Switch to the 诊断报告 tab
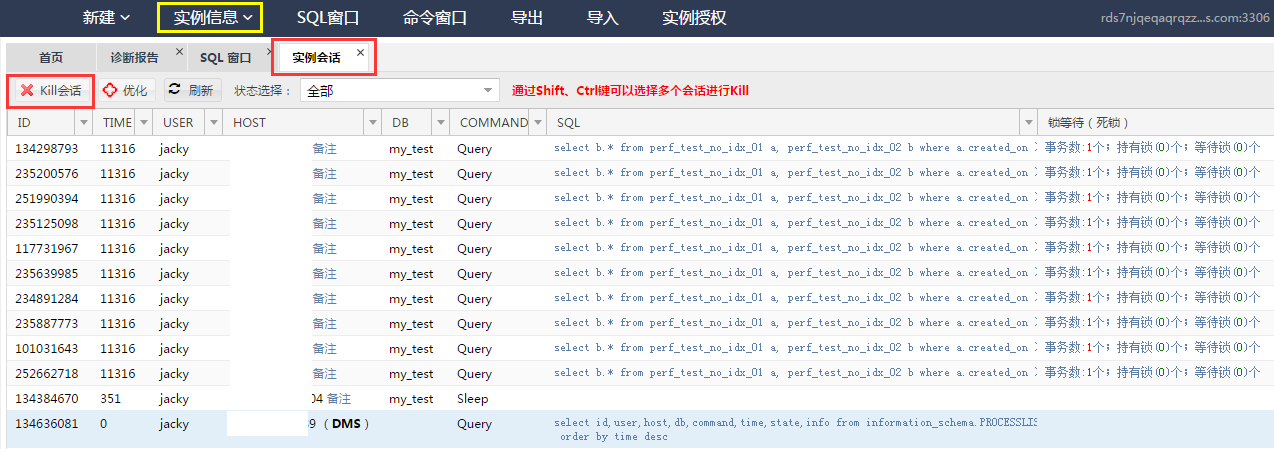 pyautogui.click(x=133, y=58)
